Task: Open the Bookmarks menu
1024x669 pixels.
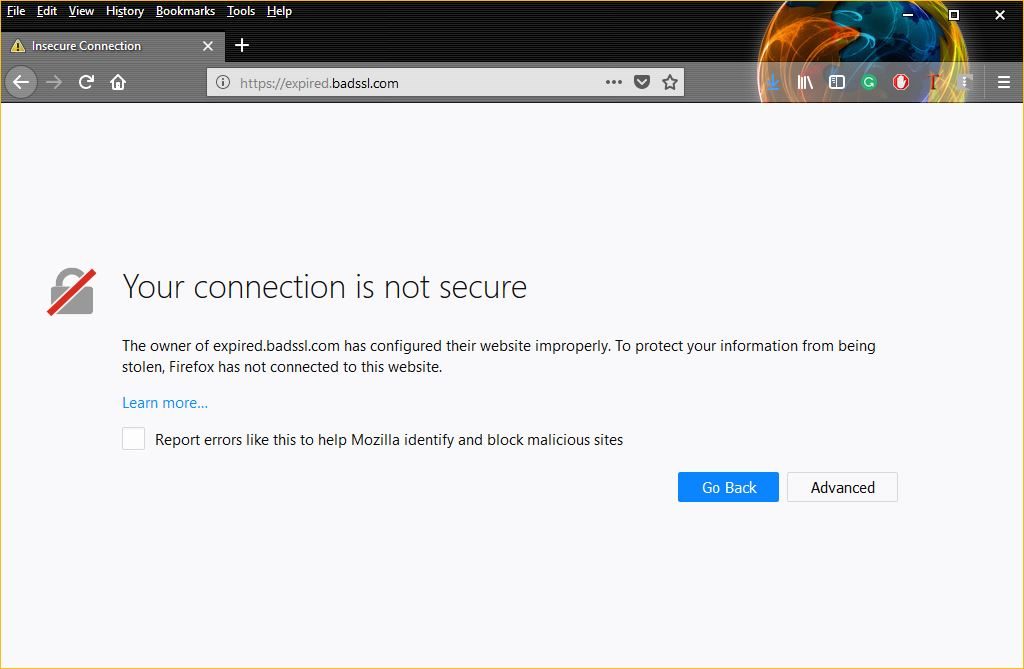Action: [x=185, y=11]
